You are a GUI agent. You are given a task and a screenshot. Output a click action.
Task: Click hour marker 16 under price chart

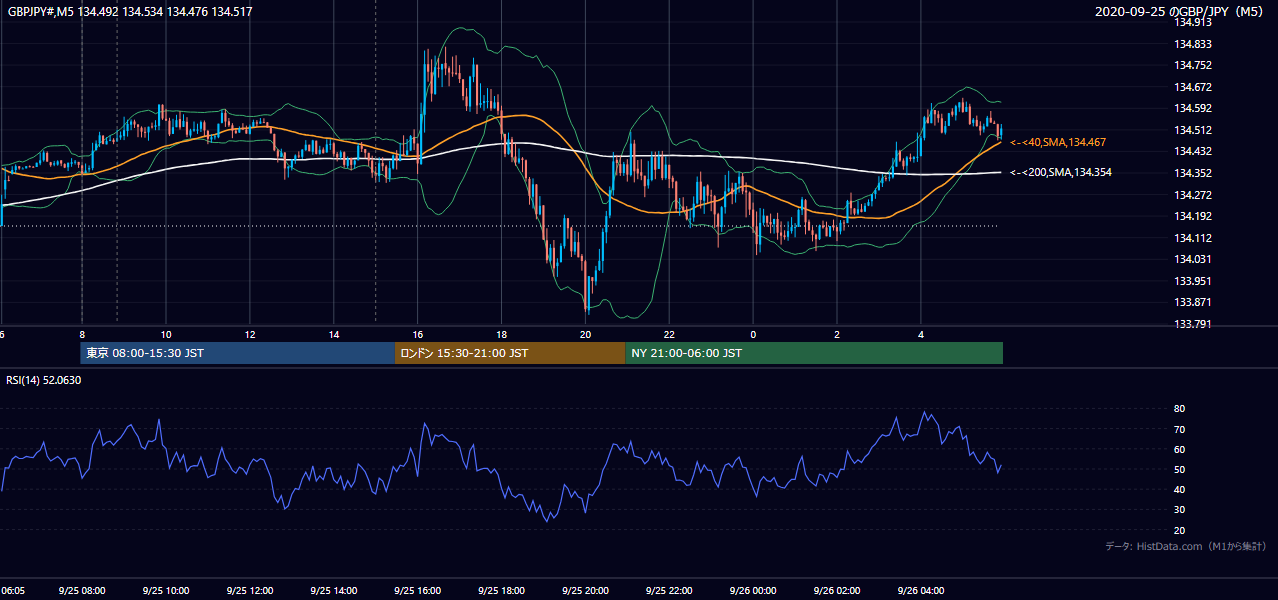coord(417,334)
